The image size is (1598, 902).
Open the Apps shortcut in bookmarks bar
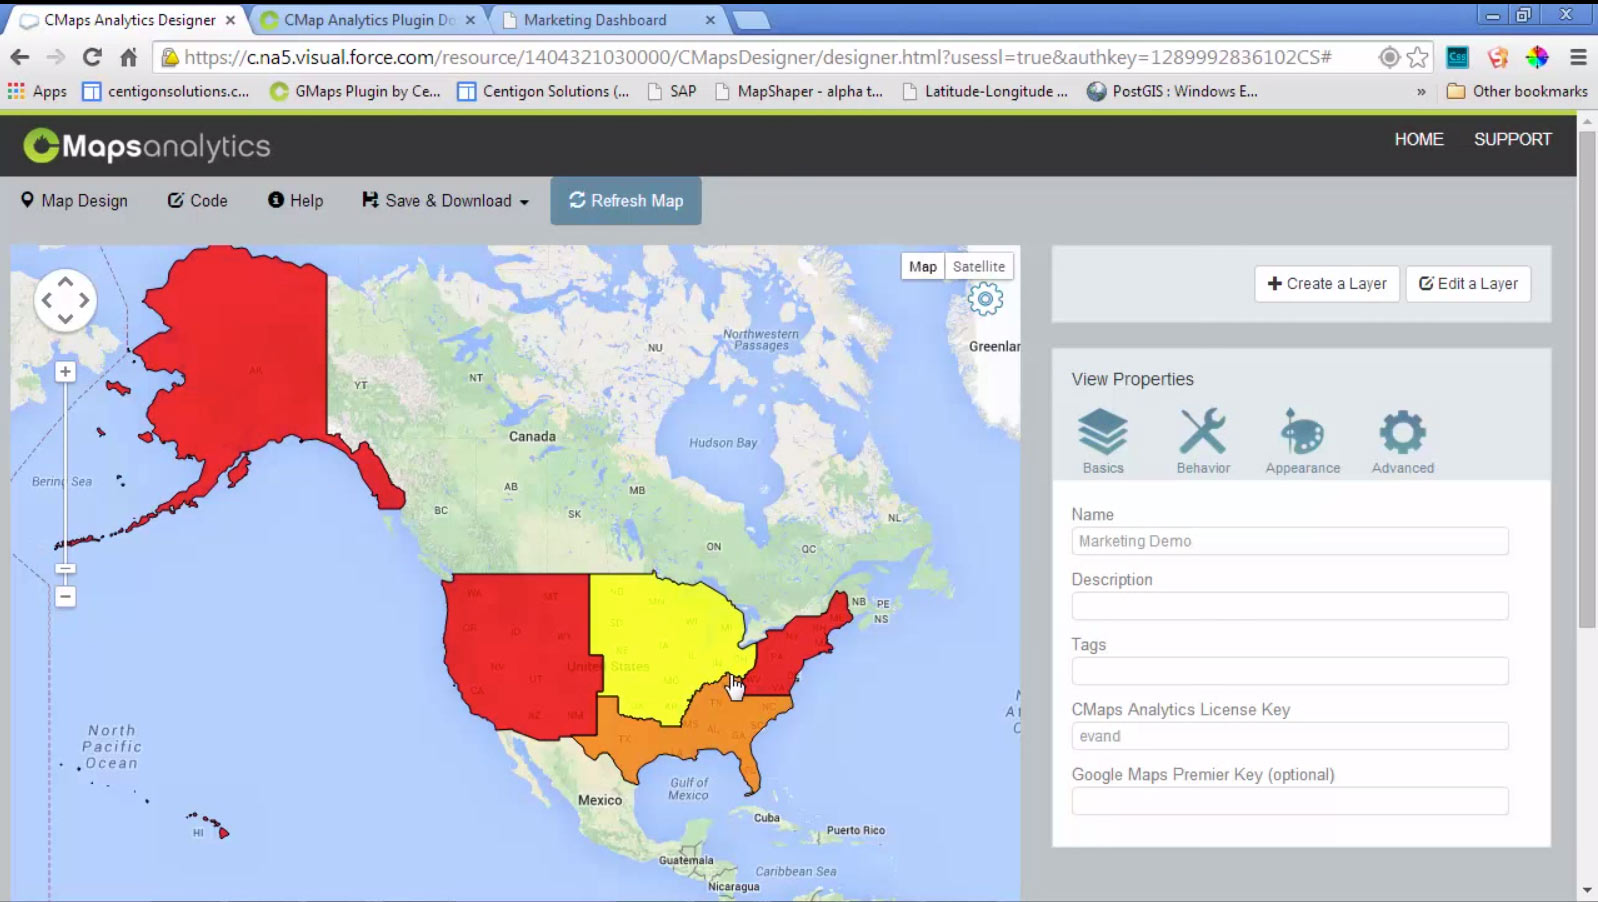click(37, 91)
